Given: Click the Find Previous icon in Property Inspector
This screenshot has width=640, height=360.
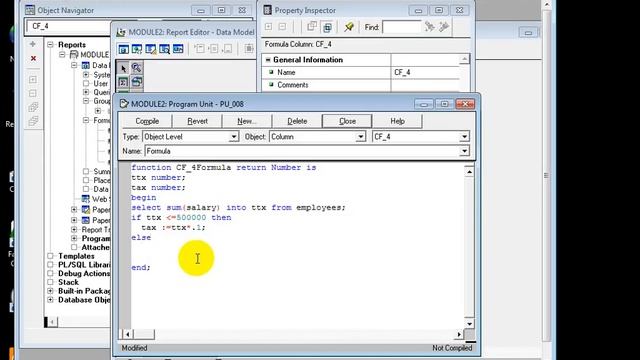Looking at the screenshot, I should tap(444, 27).
